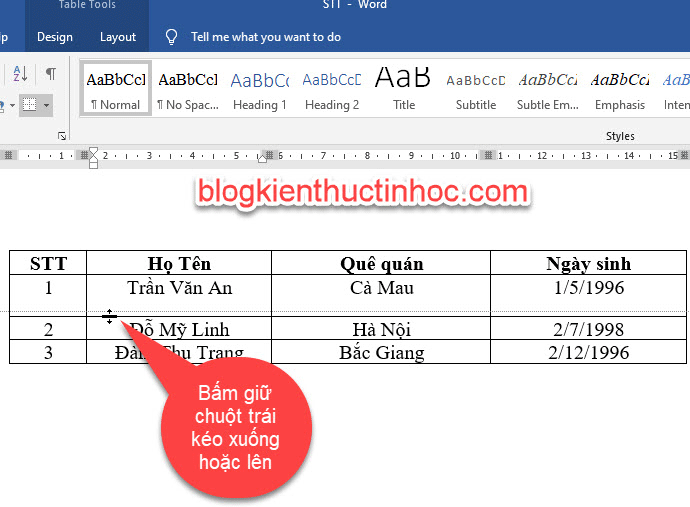Toggle Show/Hide paragraph marks
This screenshot has width=690, height=507.
click(x=51, y=73)
